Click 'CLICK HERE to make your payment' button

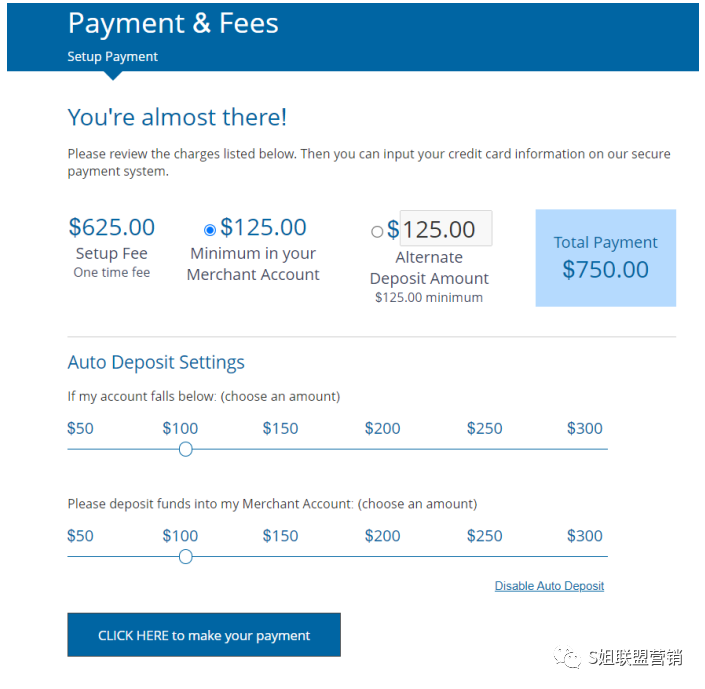click(204, 635)
